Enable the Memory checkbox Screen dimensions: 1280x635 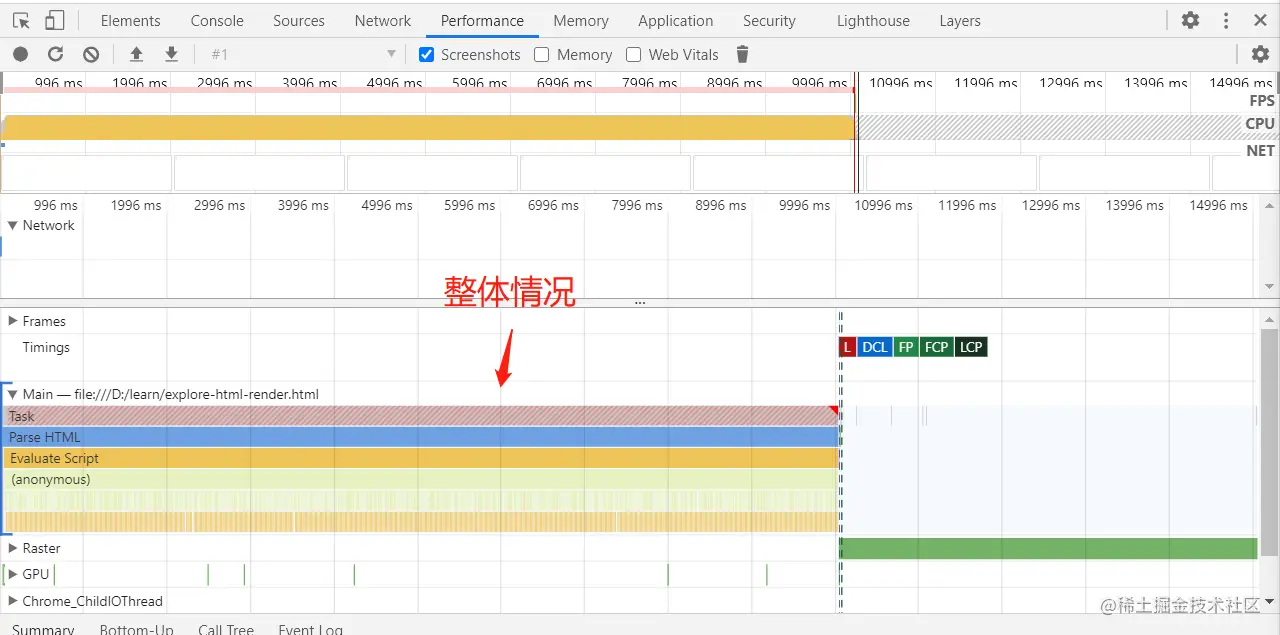[x=542, y=54]
